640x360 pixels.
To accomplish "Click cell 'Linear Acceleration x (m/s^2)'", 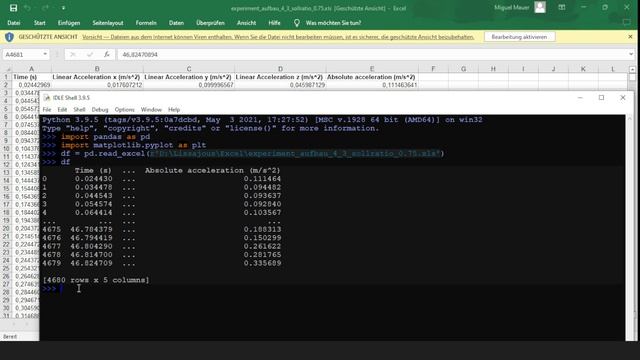I will (x=97, y=77).
